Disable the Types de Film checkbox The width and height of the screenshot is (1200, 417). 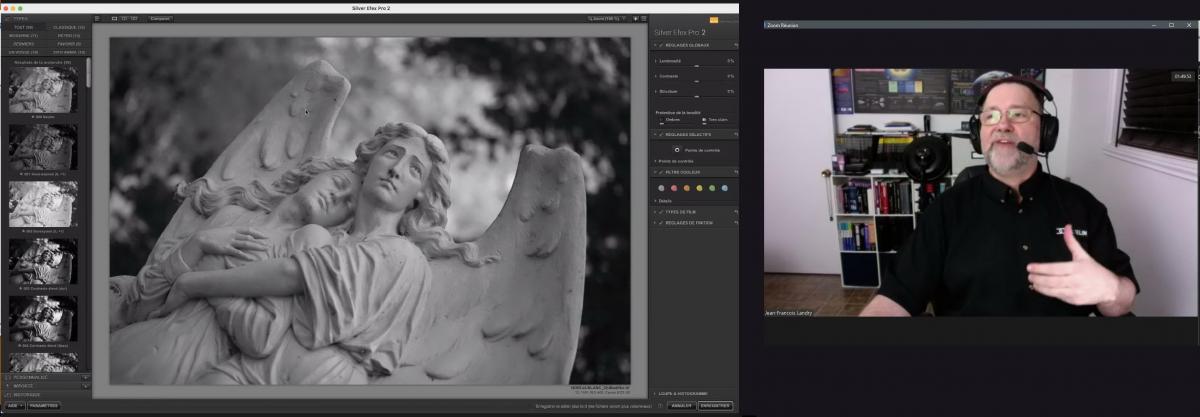(661, 212)
